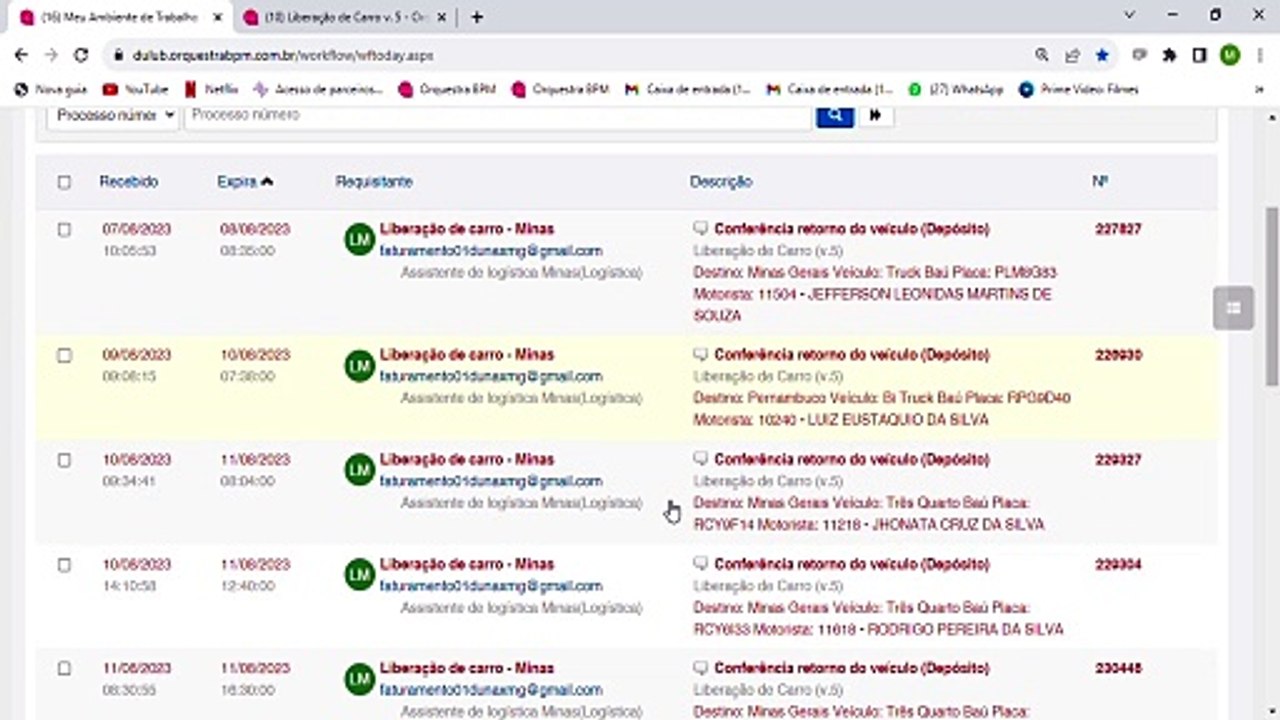Open process number 230448
This screenshot has height=720, width=1280.
1118,668
